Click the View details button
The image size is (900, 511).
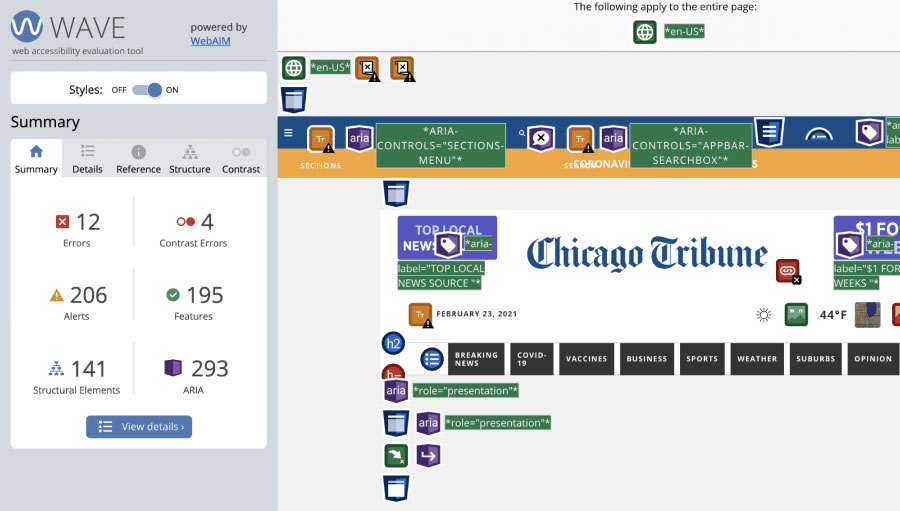139,427
